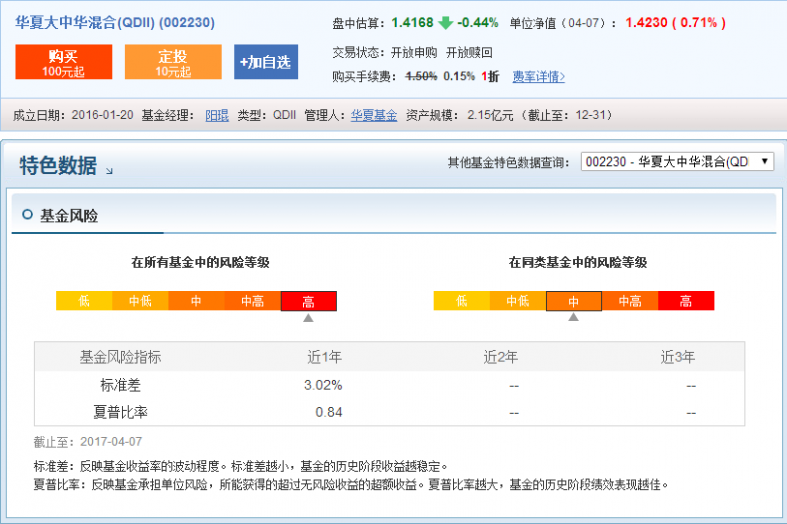
Task: Click the 近3年 column header
Action: click(678, 357)
